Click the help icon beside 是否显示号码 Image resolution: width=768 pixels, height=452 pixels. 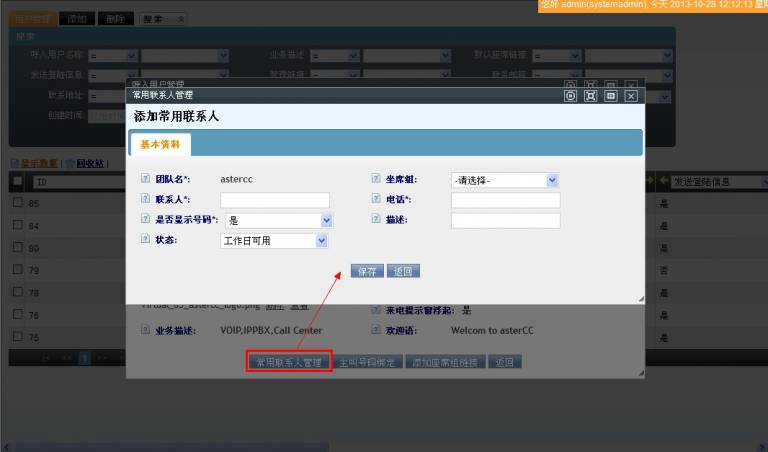[x=146, y=220]
